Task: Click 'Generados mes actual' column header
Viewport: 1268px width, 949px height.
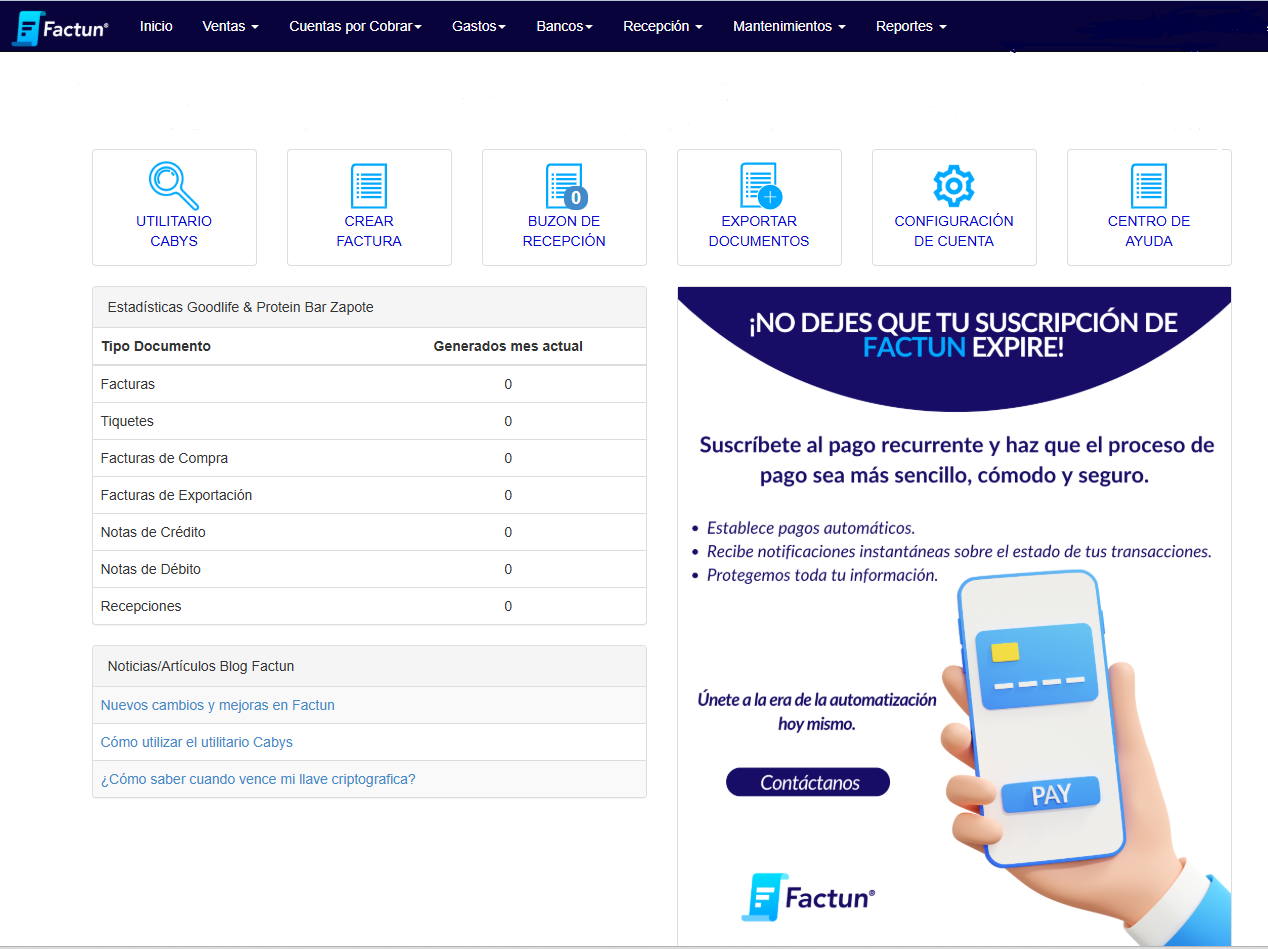Action: click(508, 346)
